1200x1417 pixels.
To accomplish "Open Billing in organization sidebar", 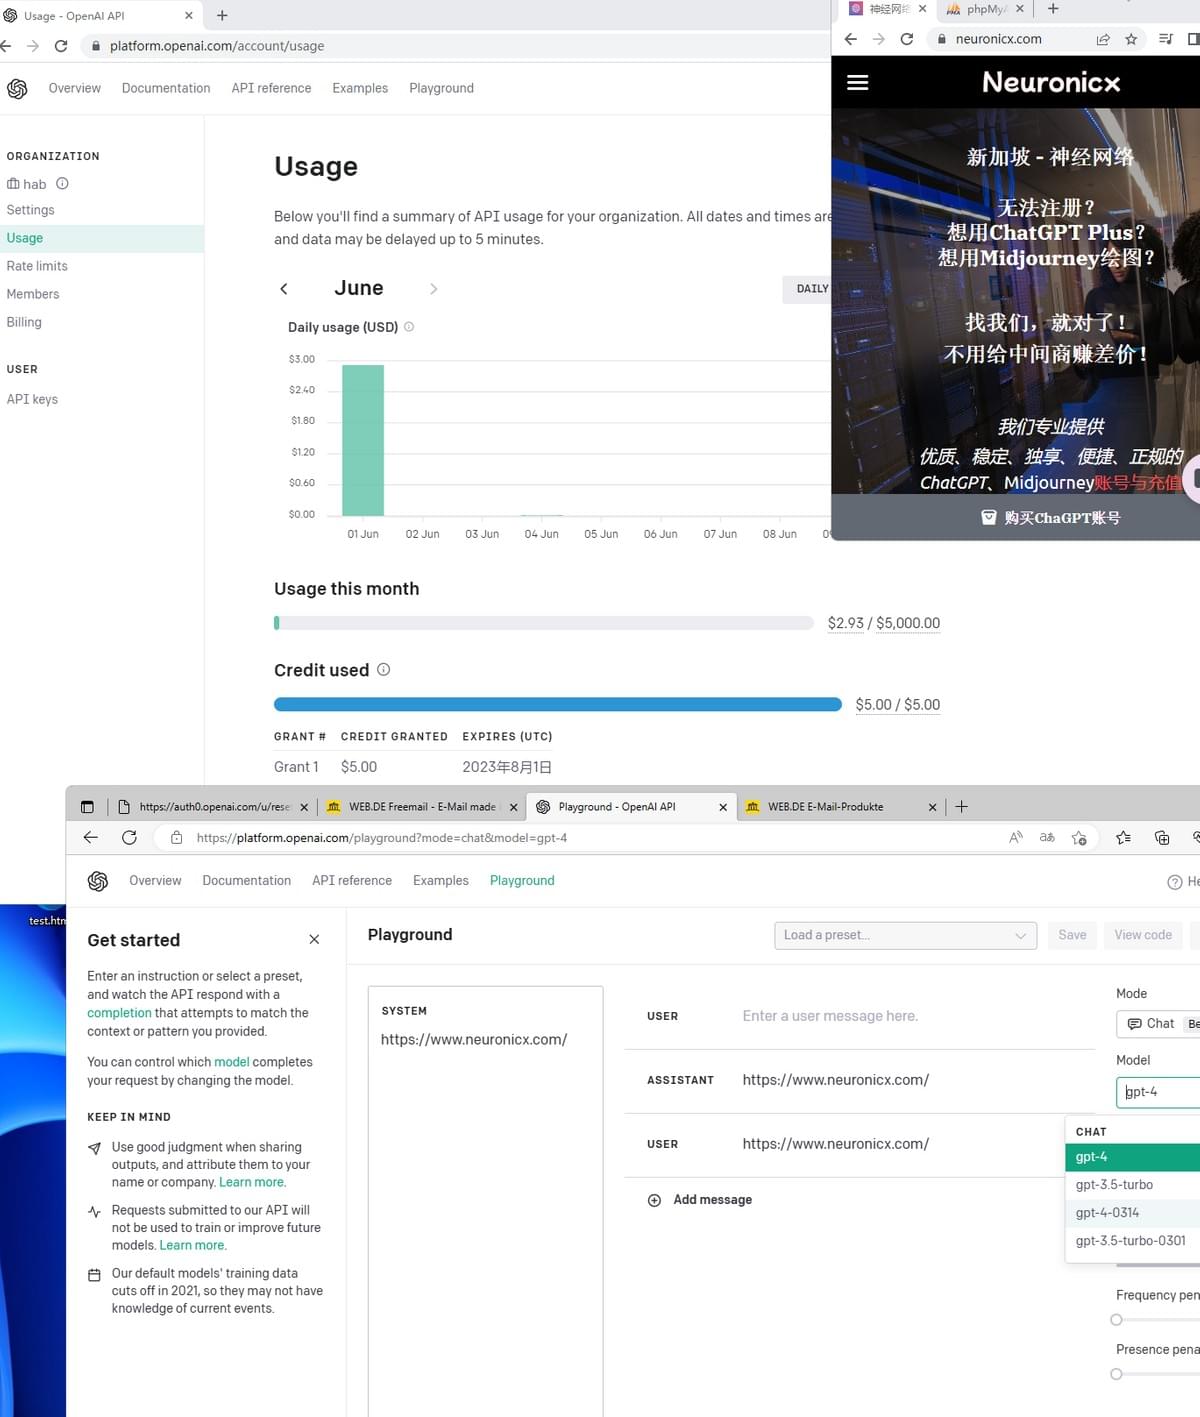I will (24, 322).
